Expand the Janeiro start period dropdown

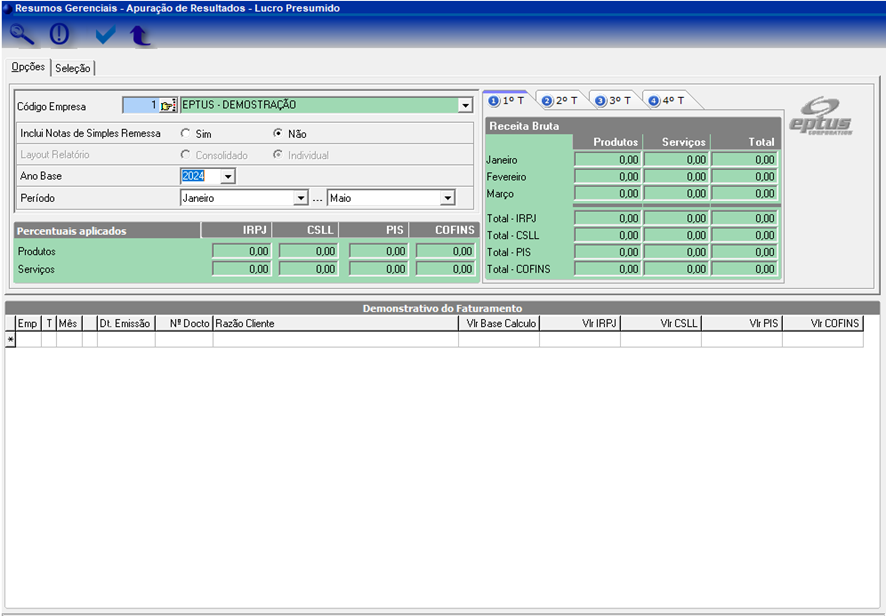point(300,199)
